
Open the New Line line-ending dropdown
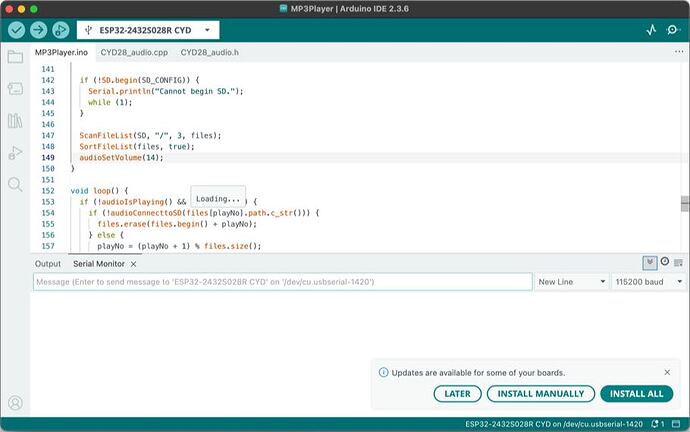pos(572,282)
